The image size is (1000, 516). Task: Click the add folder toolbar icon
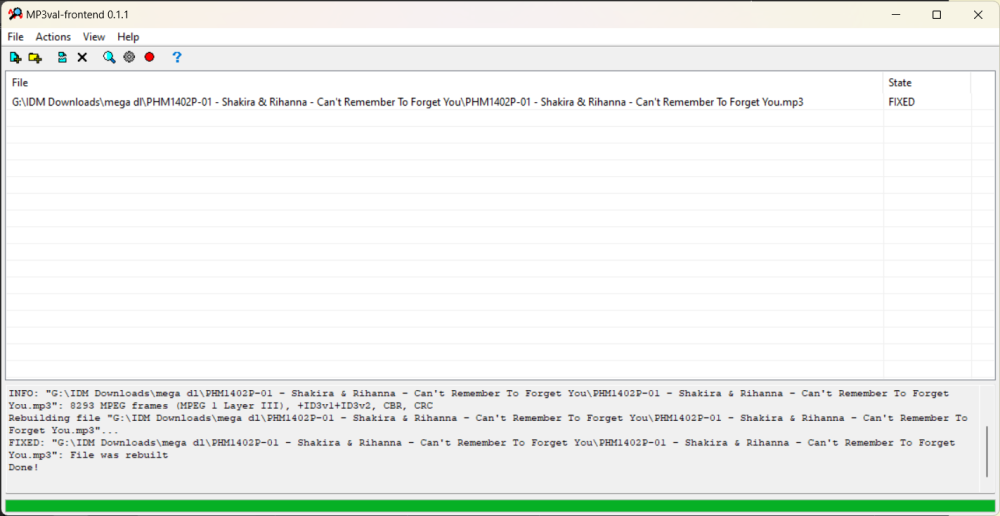35,58
